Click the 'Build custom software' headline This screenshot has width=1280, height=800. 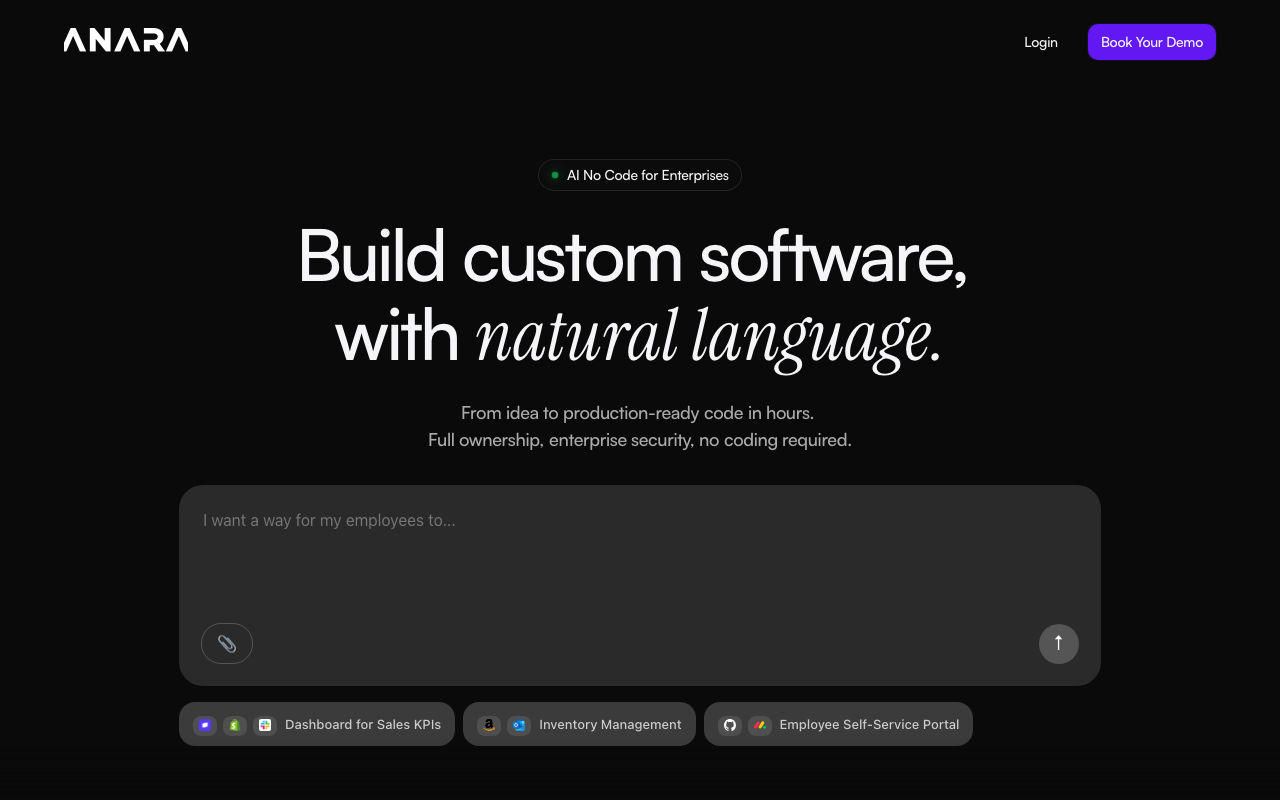[x=632, y=258]
